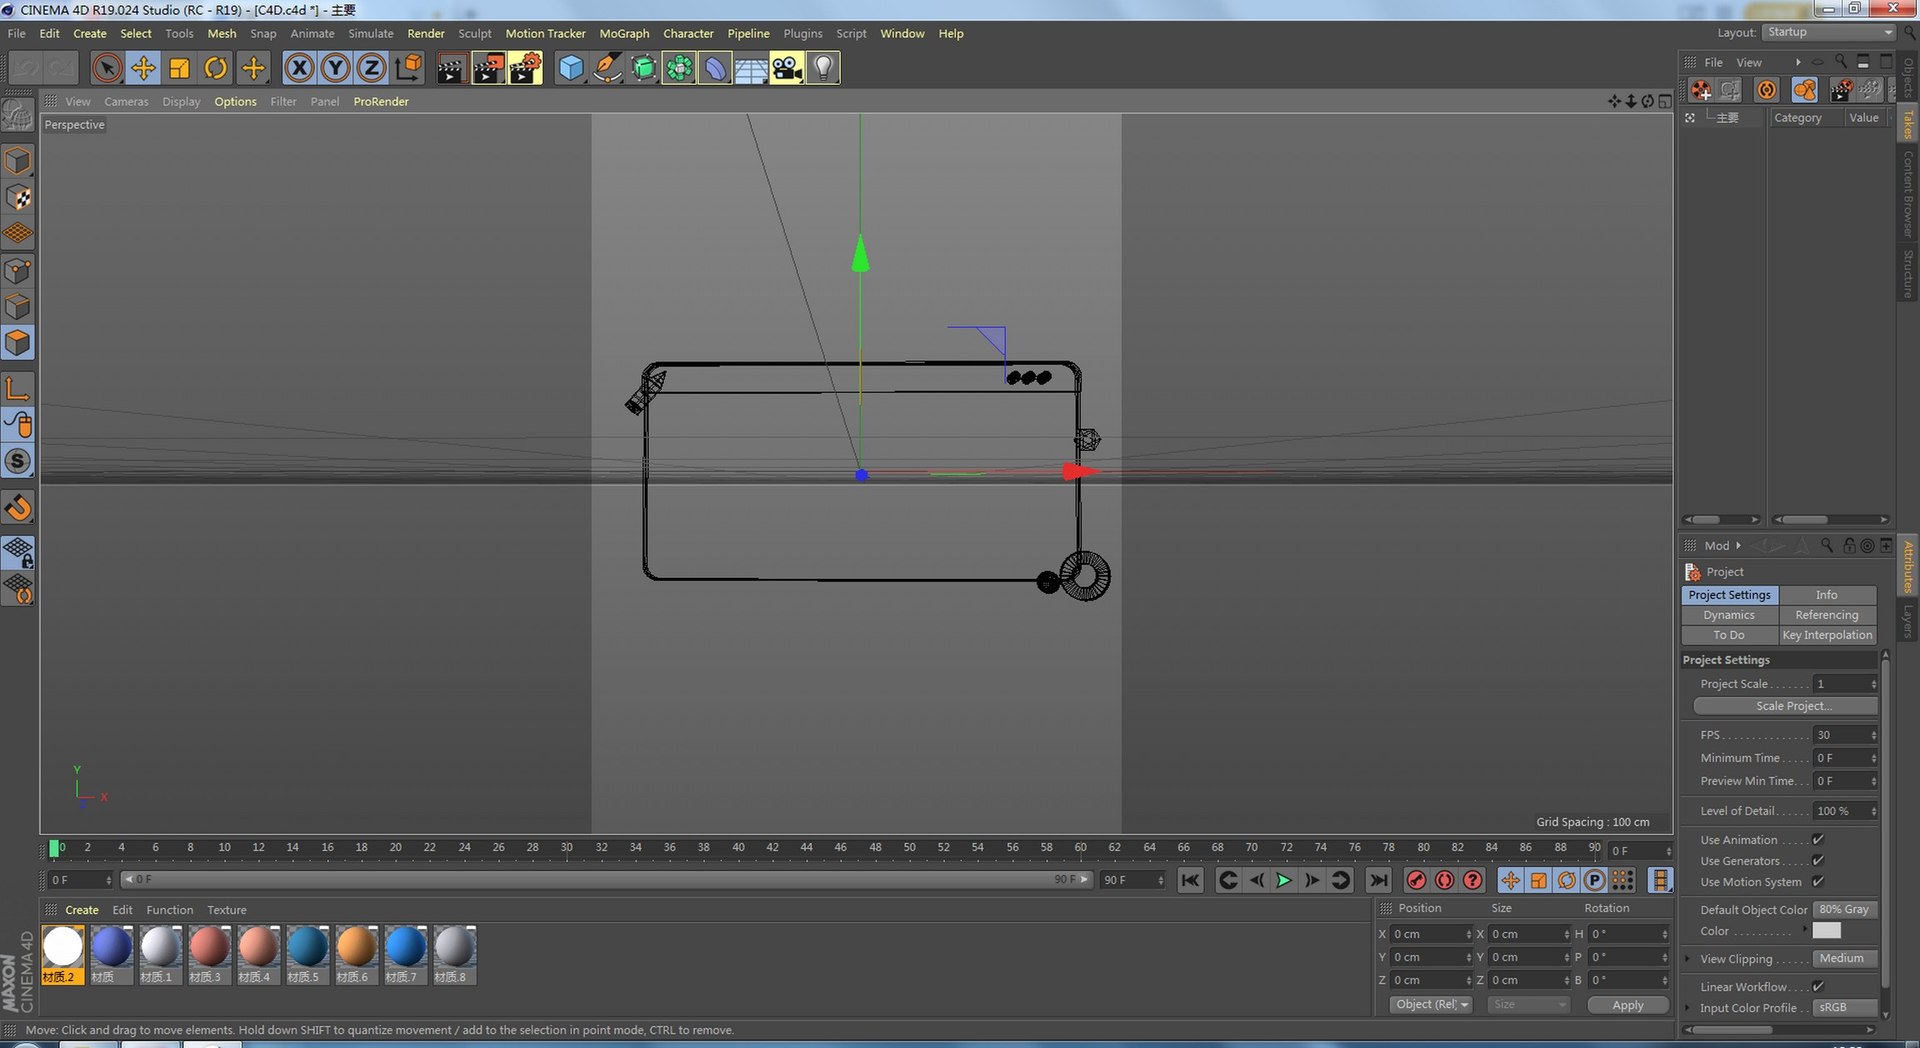1920x1048 pixels.
Task: Click Project Scale input field
Action: (x=1845, y=684)
